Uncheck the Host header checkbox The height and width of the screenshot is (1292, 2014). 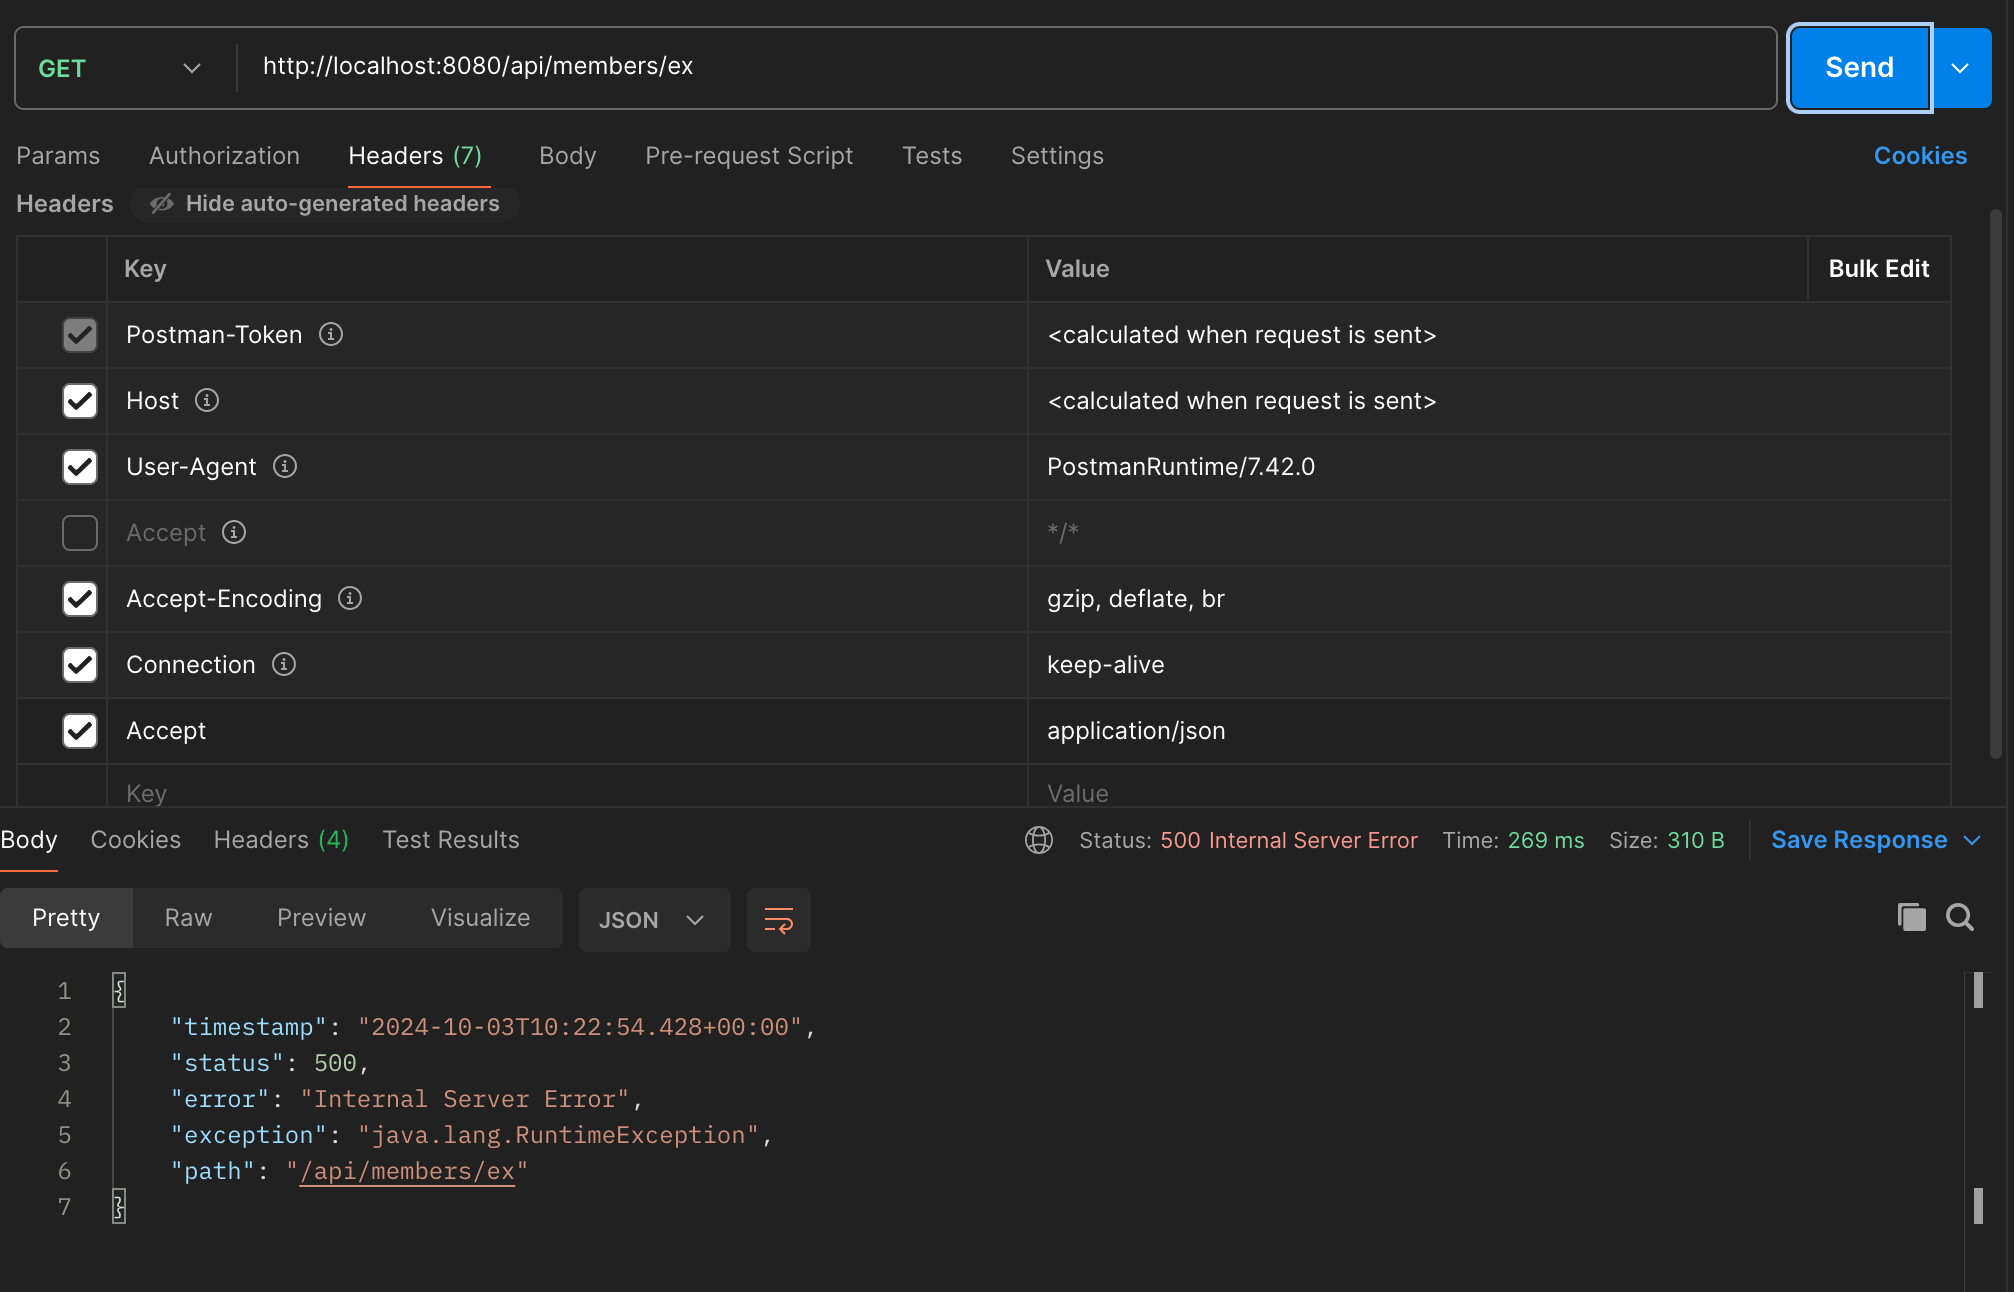[80, 401]
